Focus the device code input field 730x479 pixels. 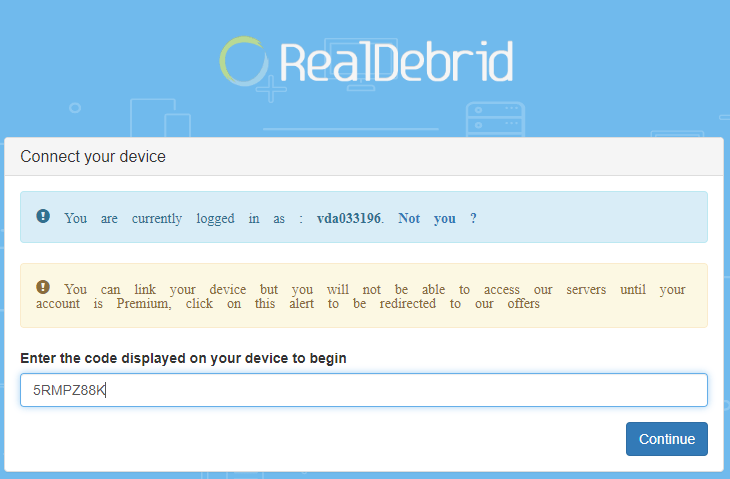364,390
